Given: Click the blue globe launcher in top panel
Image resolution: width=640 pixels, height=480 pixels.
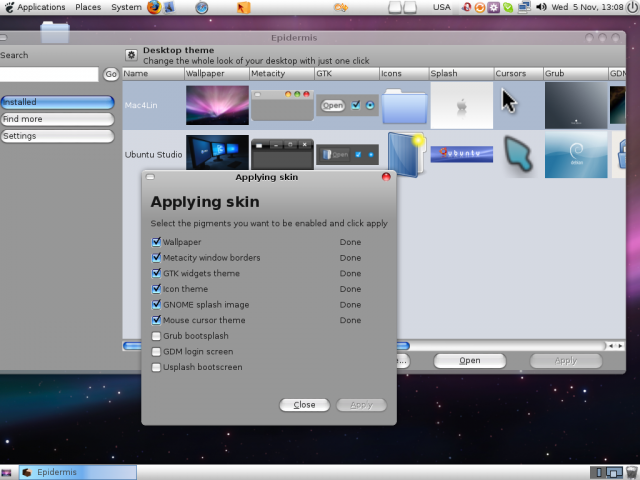Looking at the screenshot, I should (x=202, y=7).
